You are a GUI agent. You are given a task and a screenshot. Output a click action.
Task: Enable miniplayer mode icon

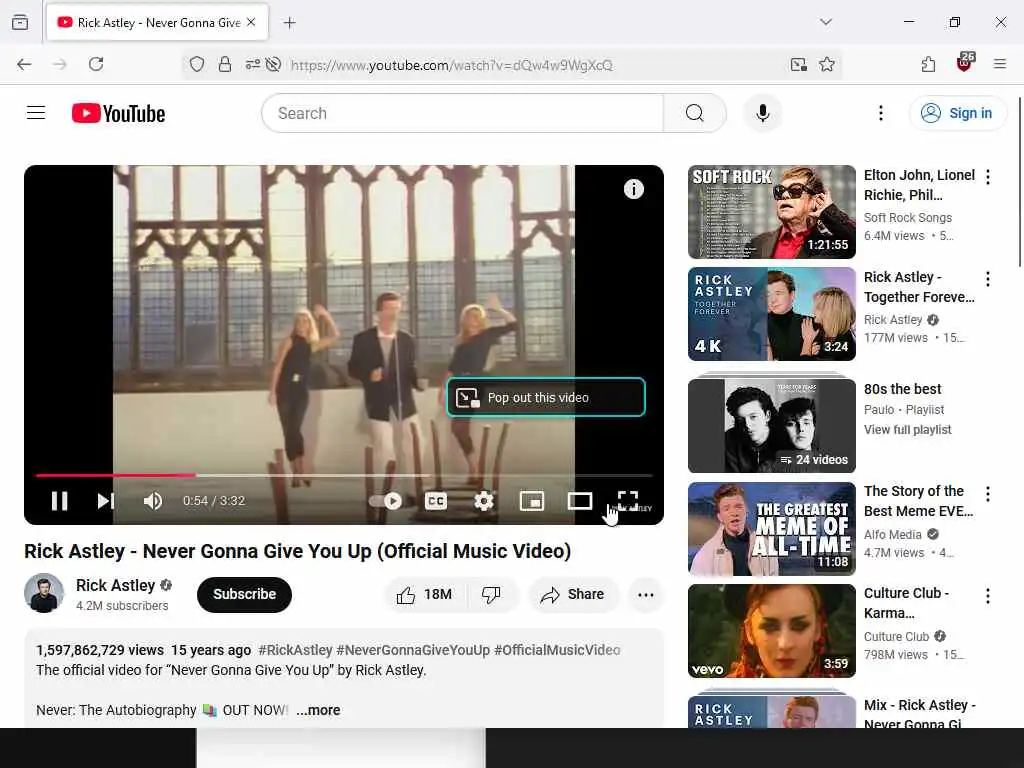pos(532,501)
